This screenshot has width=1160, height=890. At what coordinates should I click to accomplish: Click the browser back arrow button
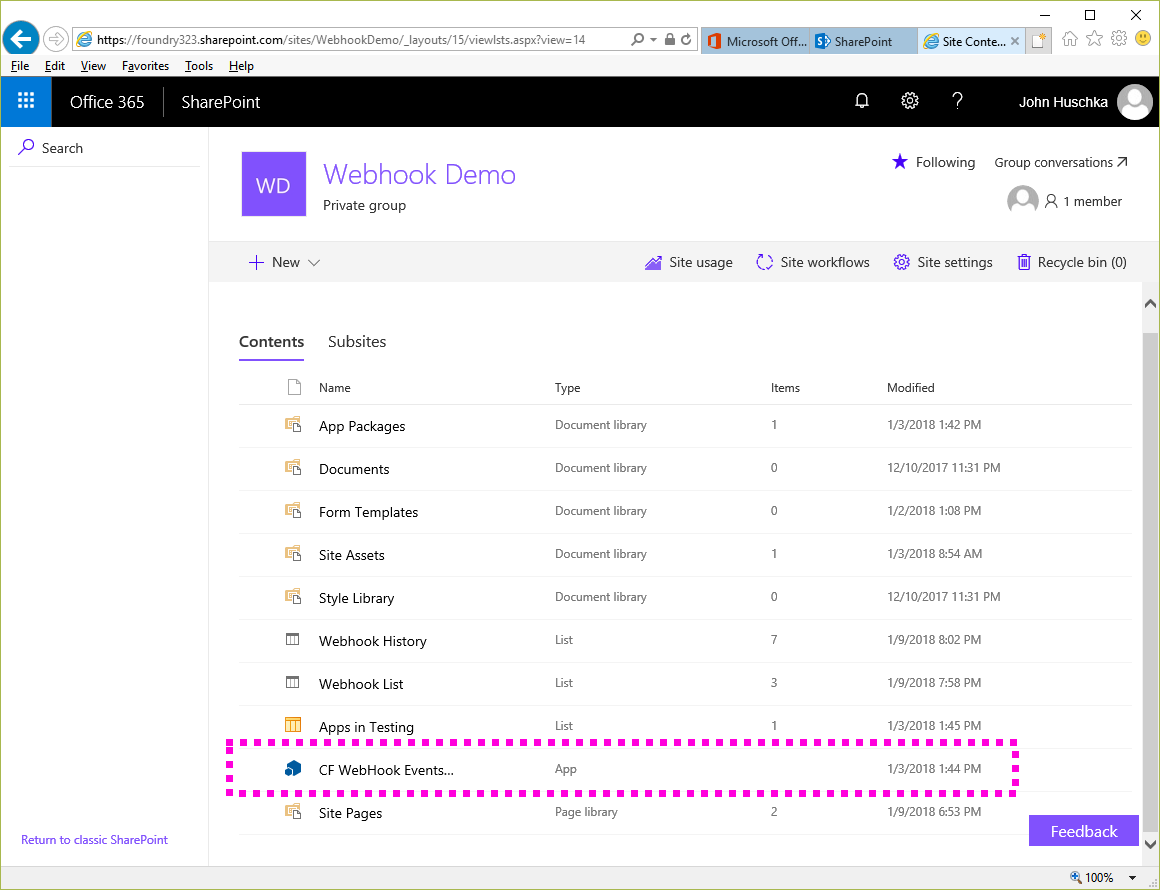coord(21,38)
